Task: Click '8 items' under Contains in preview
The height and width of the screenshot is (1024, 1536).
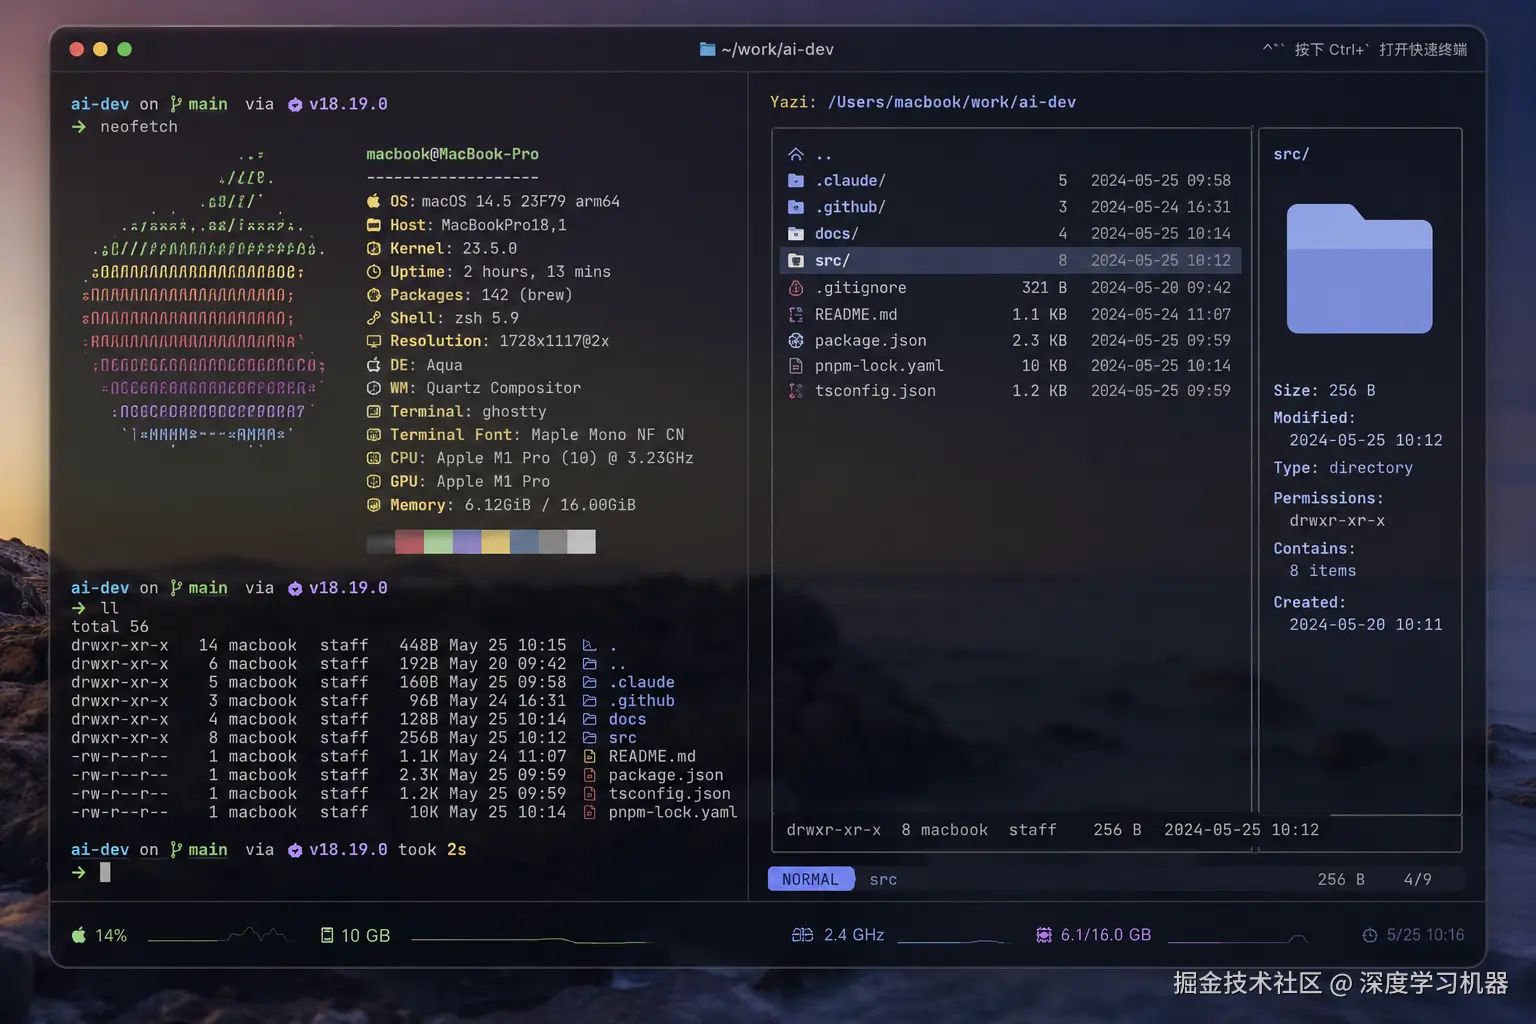Action: [x=1322, y=571]
